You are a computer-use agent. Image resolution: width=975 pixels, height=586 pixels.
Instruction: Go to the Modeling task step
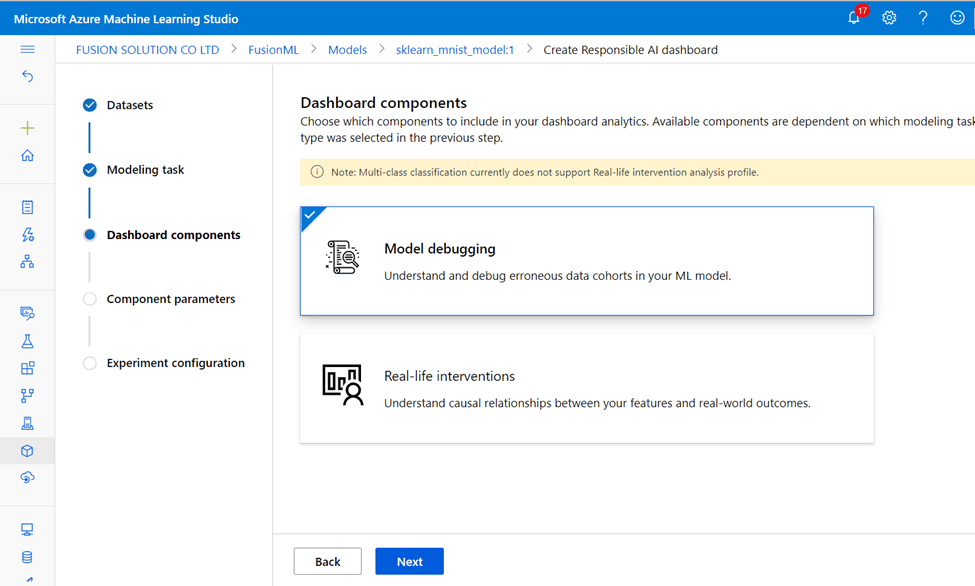coord(145,170)
